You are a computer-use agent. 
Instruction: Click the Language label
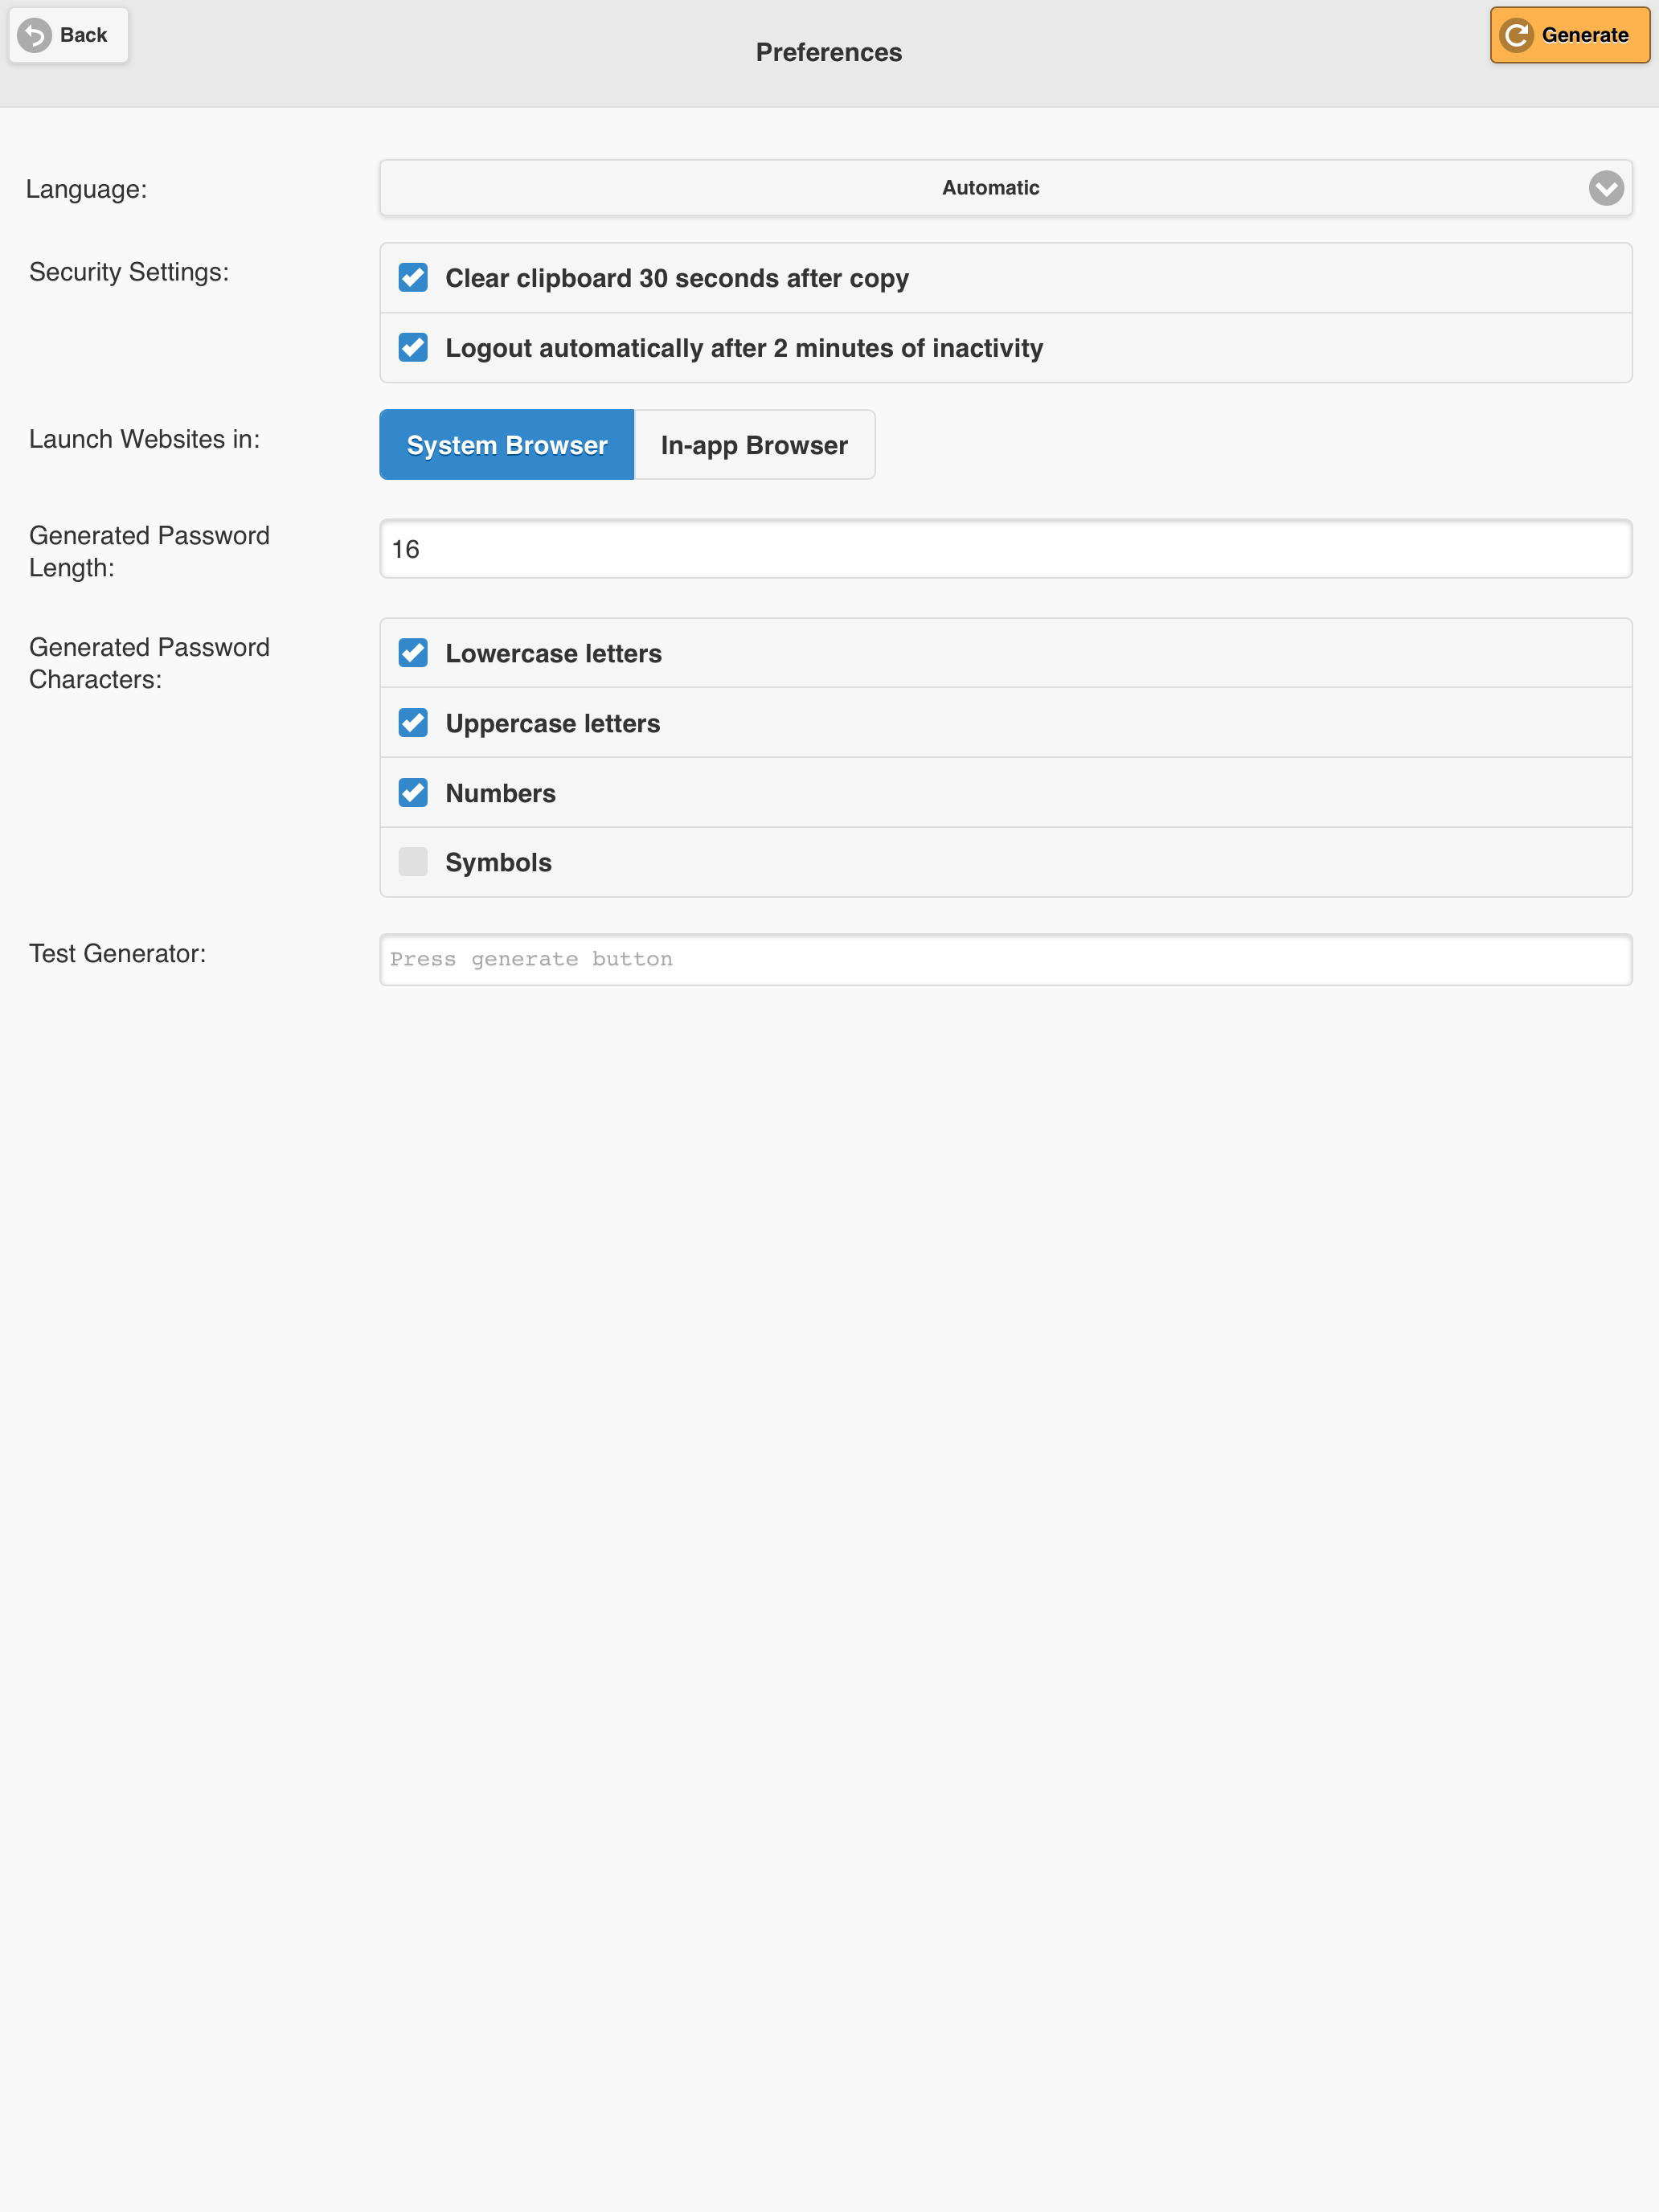click(x=86, y=189)
